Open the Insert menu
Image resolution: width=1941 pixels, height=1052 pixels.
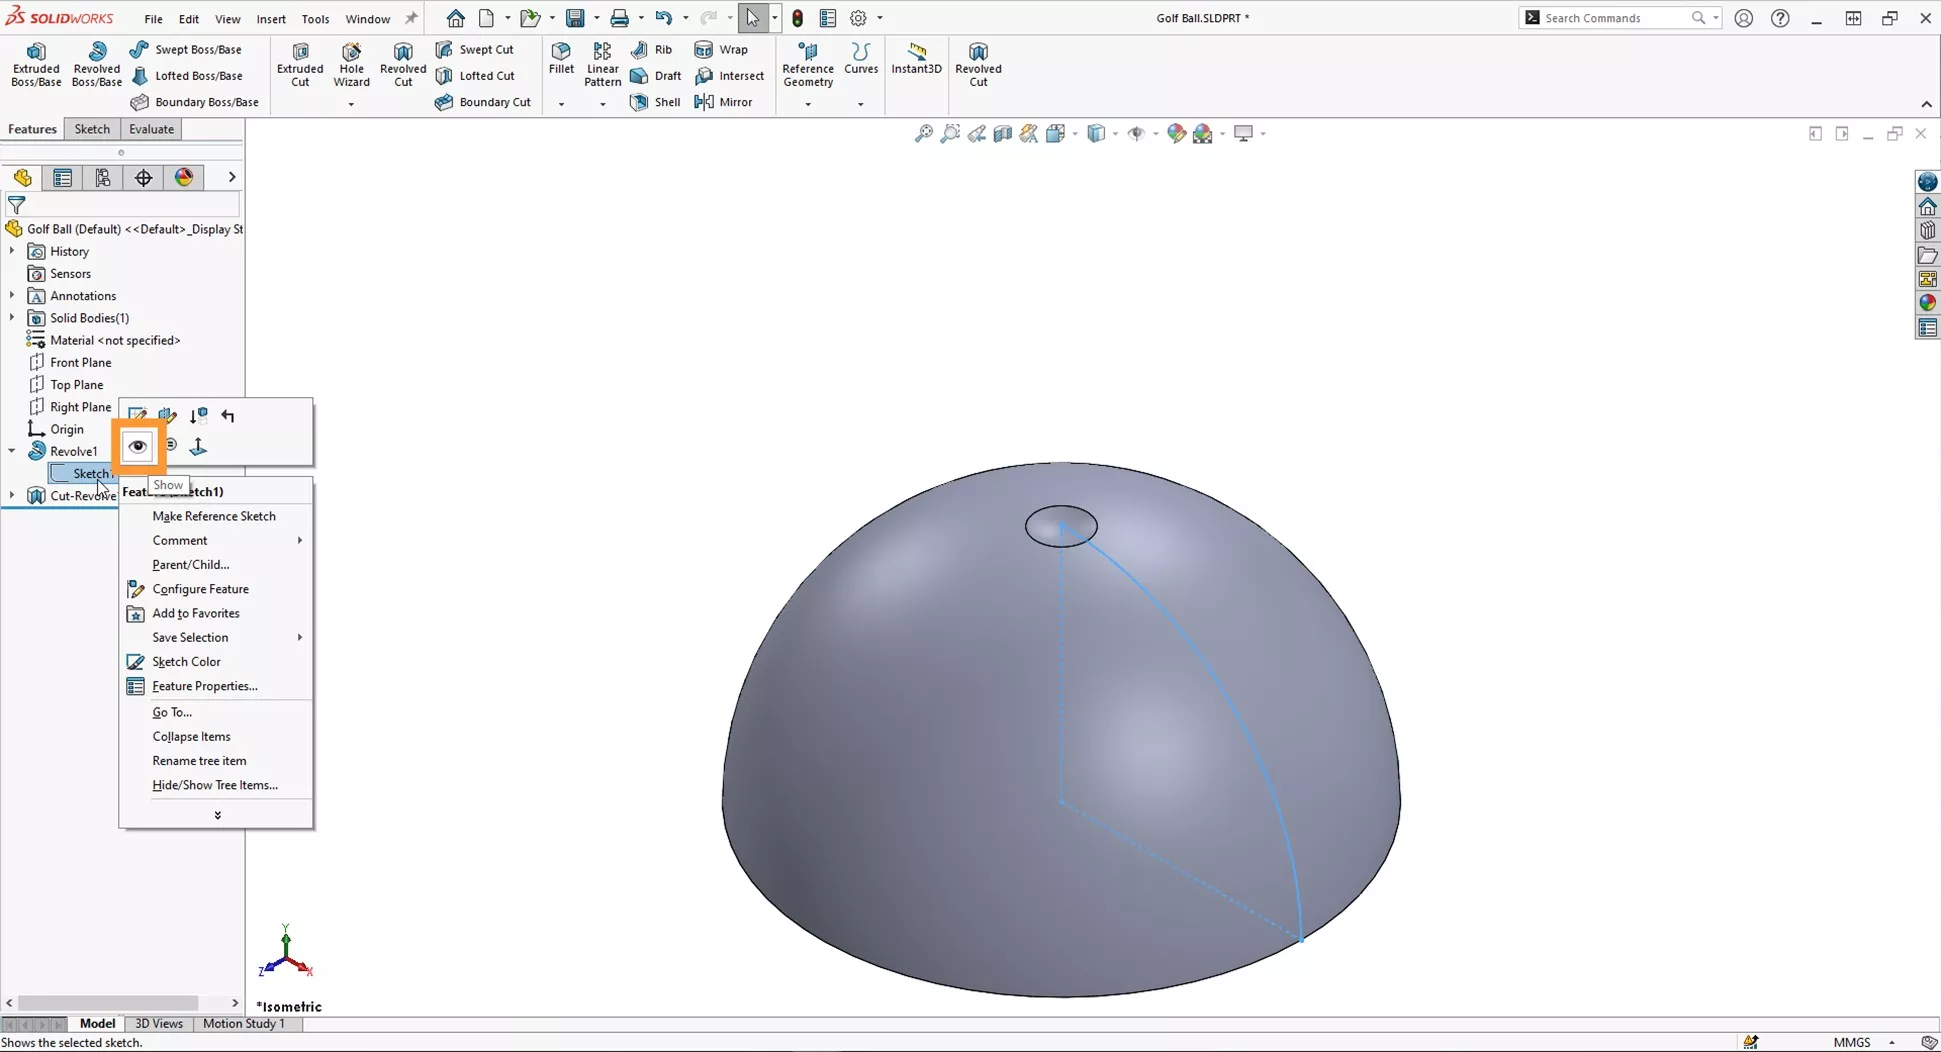coord(271,18)
